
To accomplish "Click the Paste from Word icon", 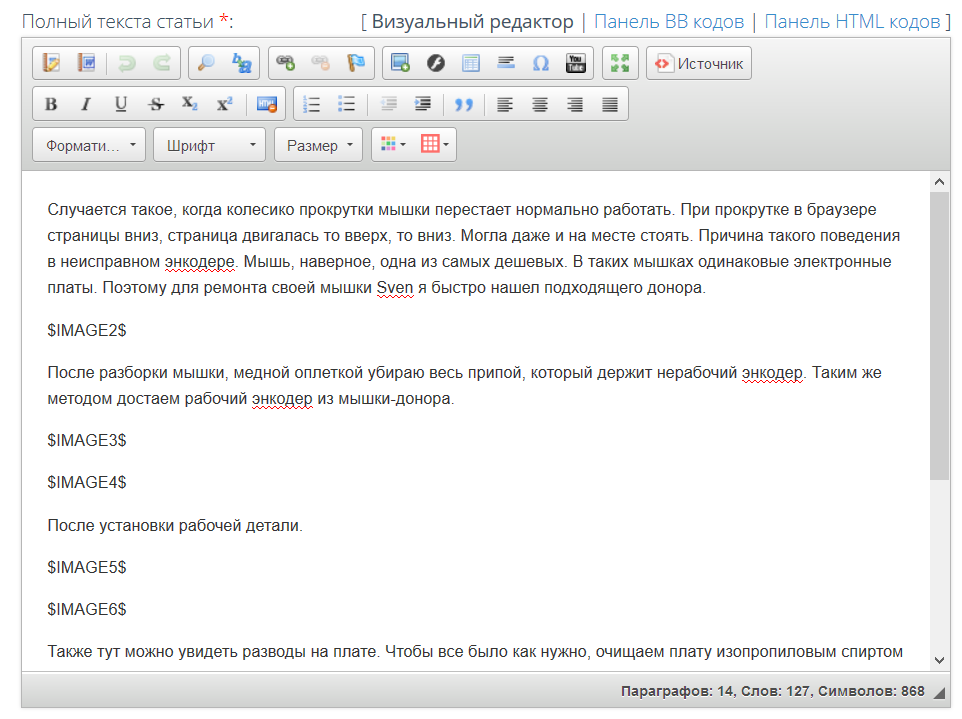I will pos(86,63).
